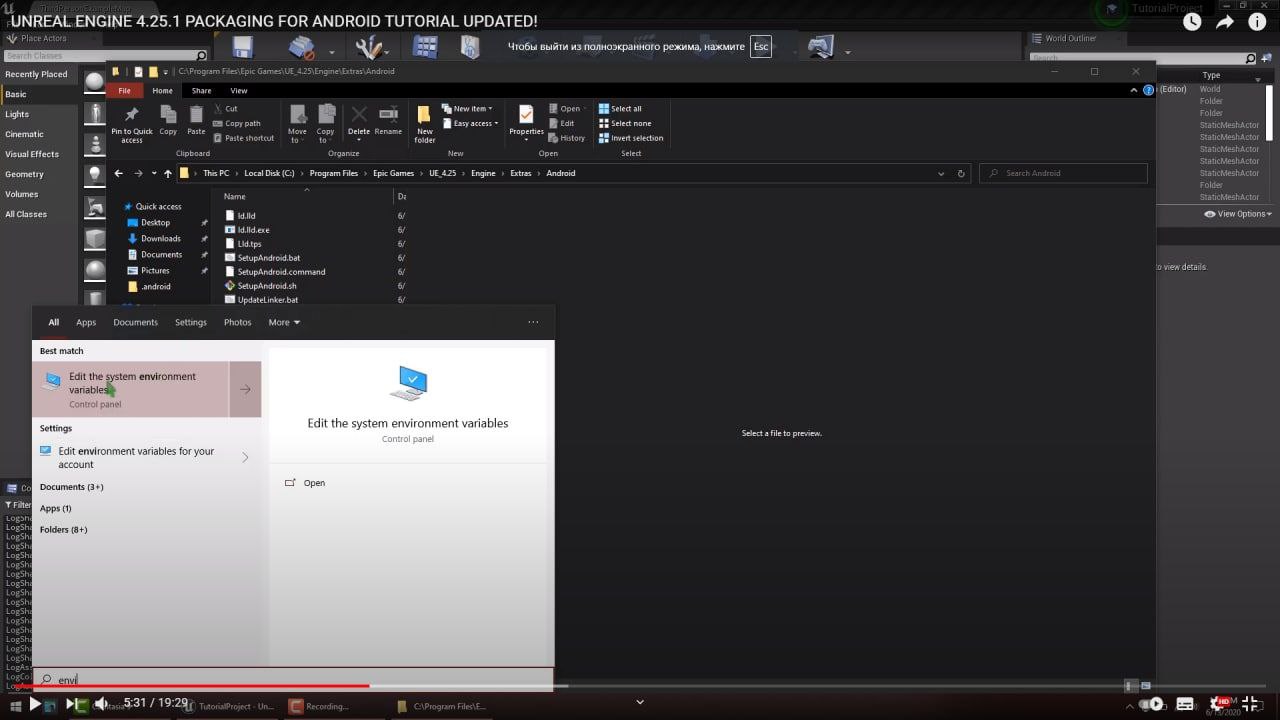Open the YouTube video info icon
The image size is (1280, 720).
1258,22
